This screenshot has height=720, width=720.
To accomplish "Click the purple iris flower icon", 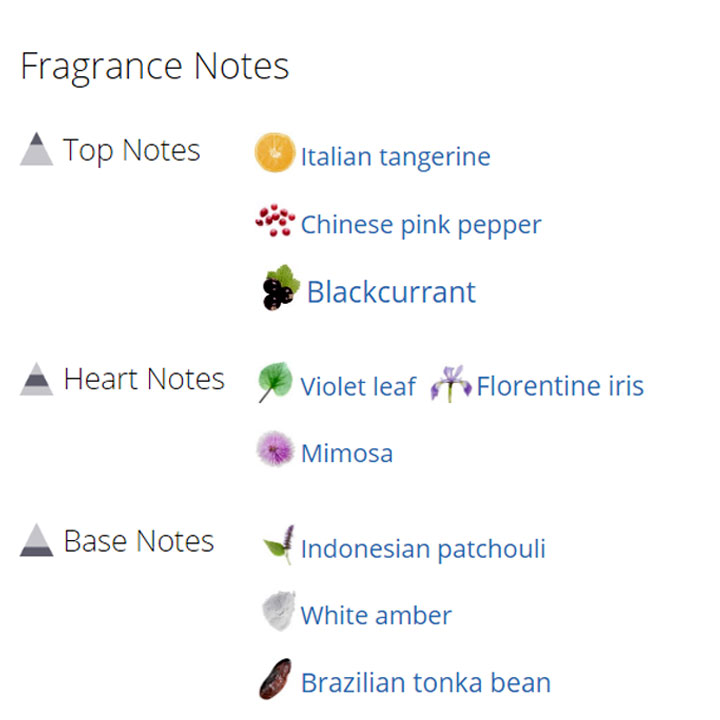I will point(451,383).
